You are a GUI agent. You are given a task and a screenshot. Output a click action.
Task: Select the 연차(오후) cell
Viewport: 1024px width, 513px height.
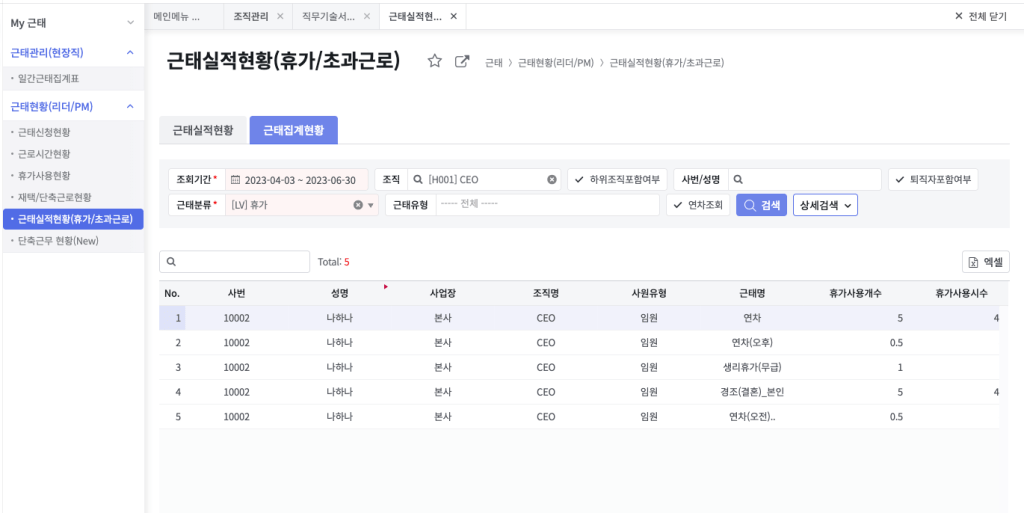tap(752, 343)
